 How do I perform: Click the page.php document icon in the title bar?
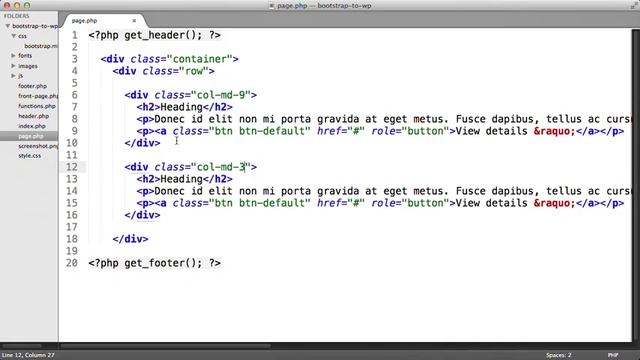pos(271,6)
